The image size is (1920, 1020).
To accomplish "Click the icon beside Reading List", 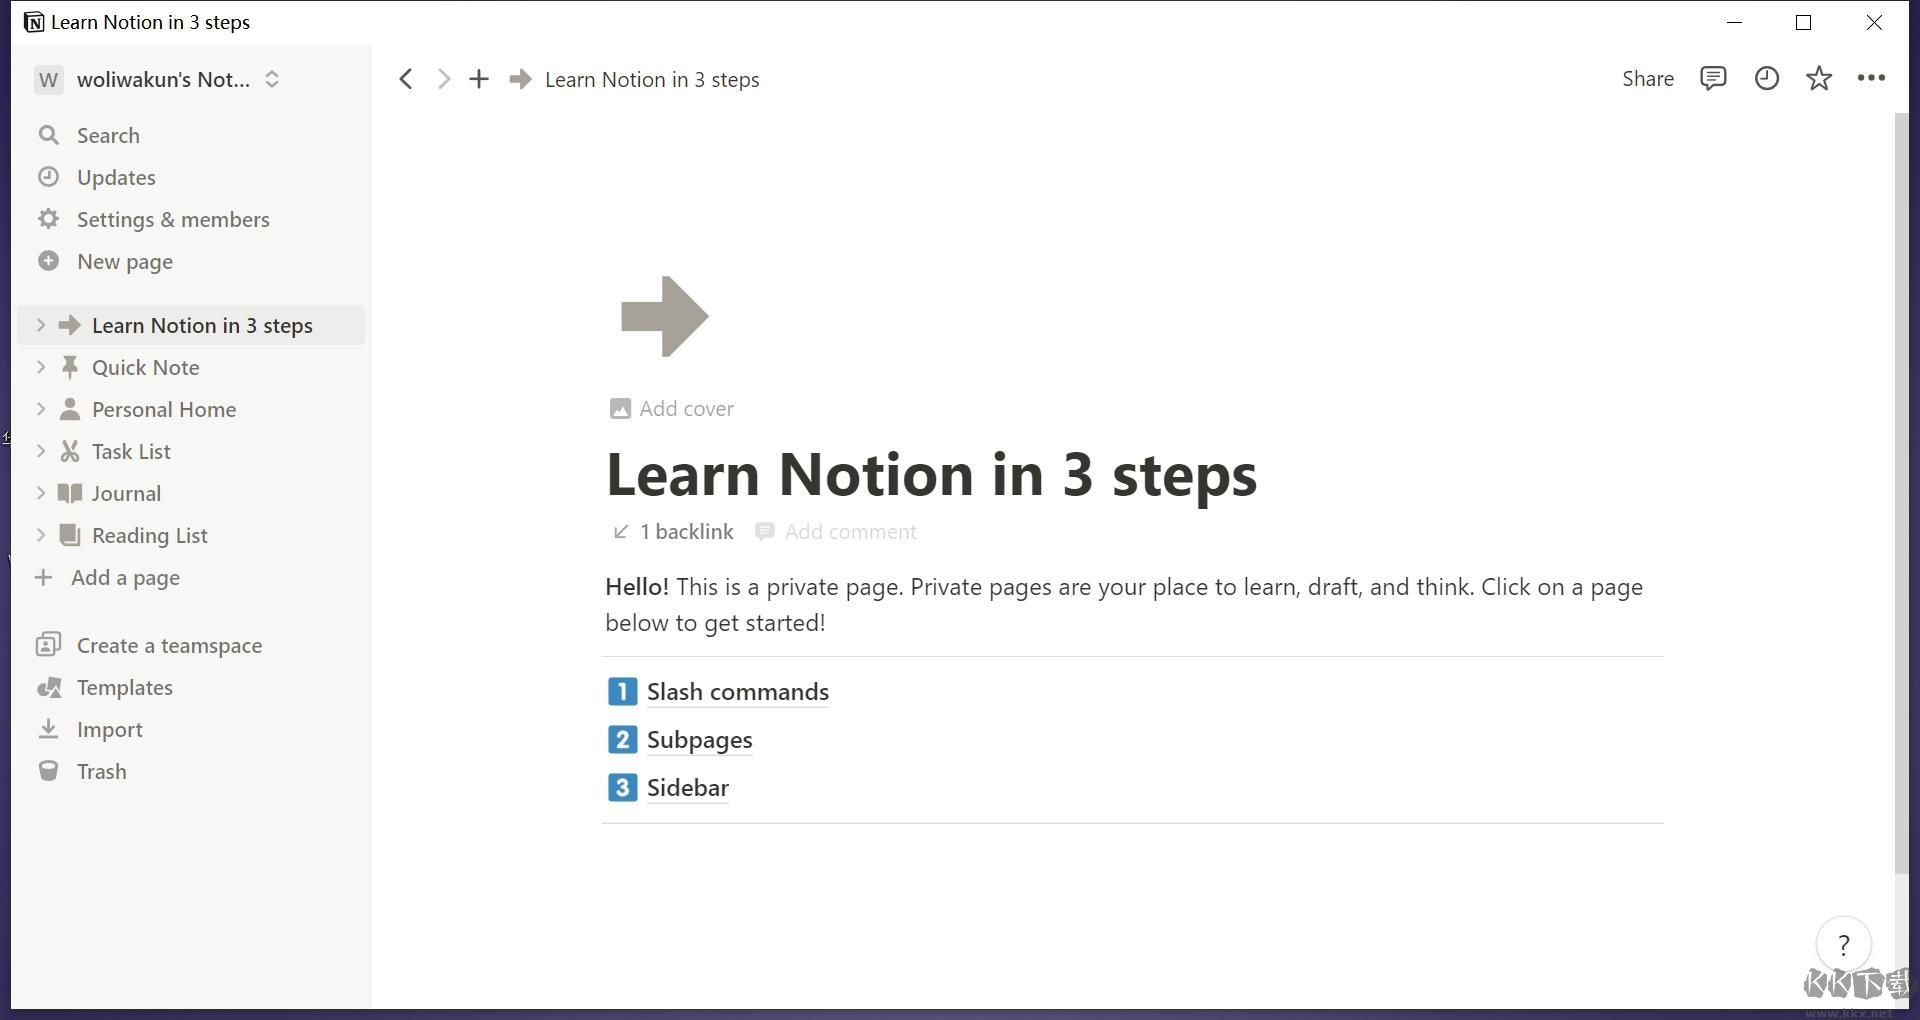I will point(70,535).
